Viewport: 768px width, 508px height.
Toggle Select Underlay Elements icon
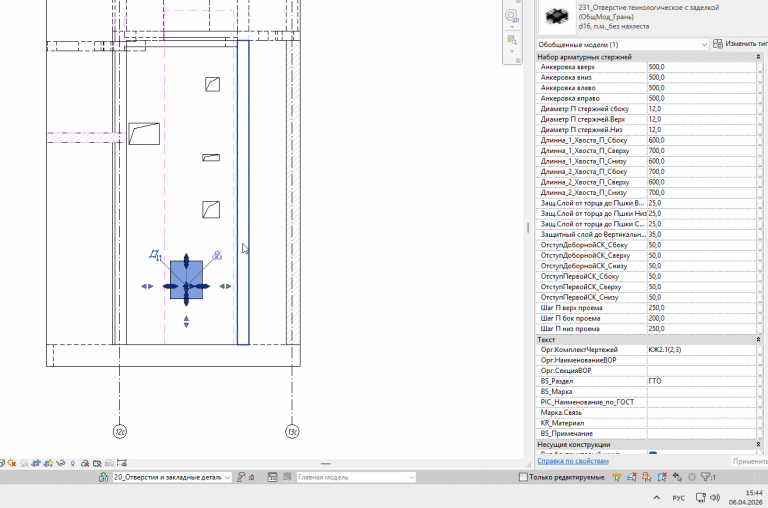(631, 477)
